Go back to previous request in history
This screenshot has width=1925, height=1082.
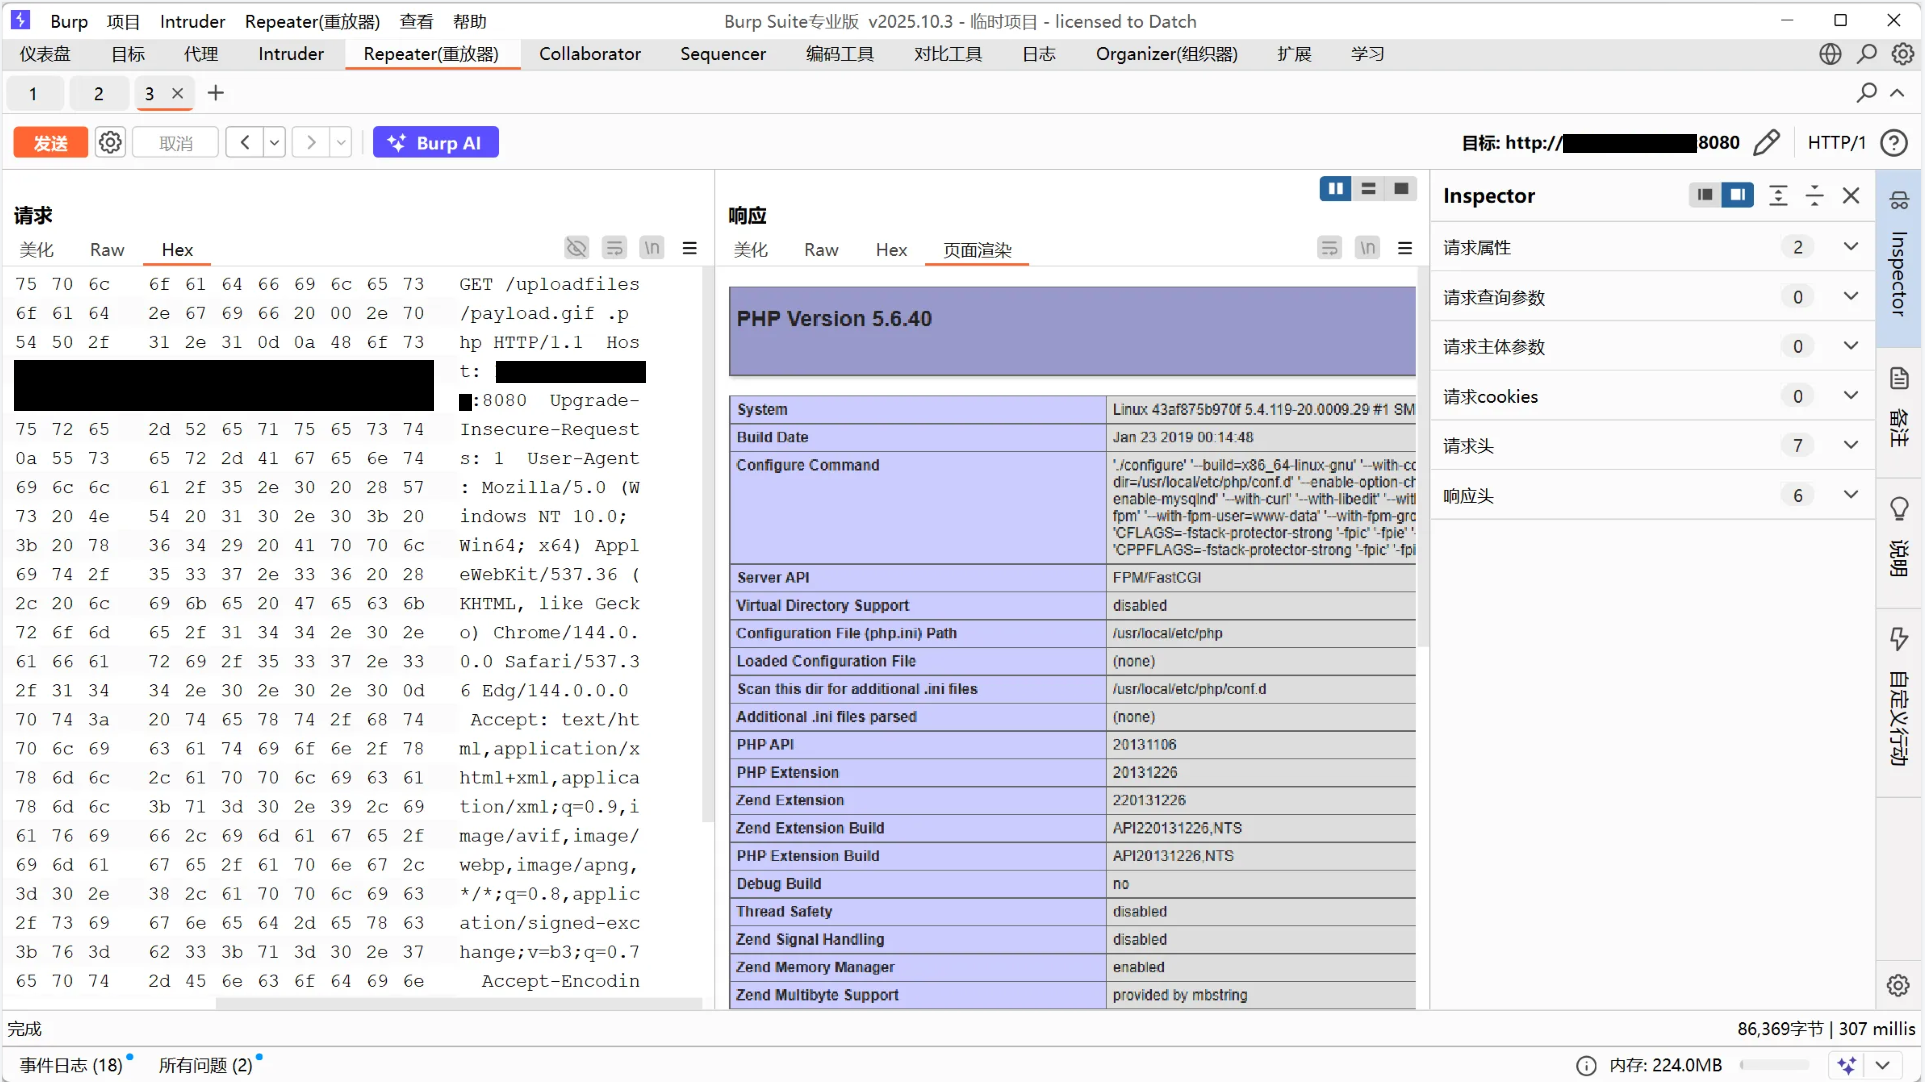click(245, 142)
